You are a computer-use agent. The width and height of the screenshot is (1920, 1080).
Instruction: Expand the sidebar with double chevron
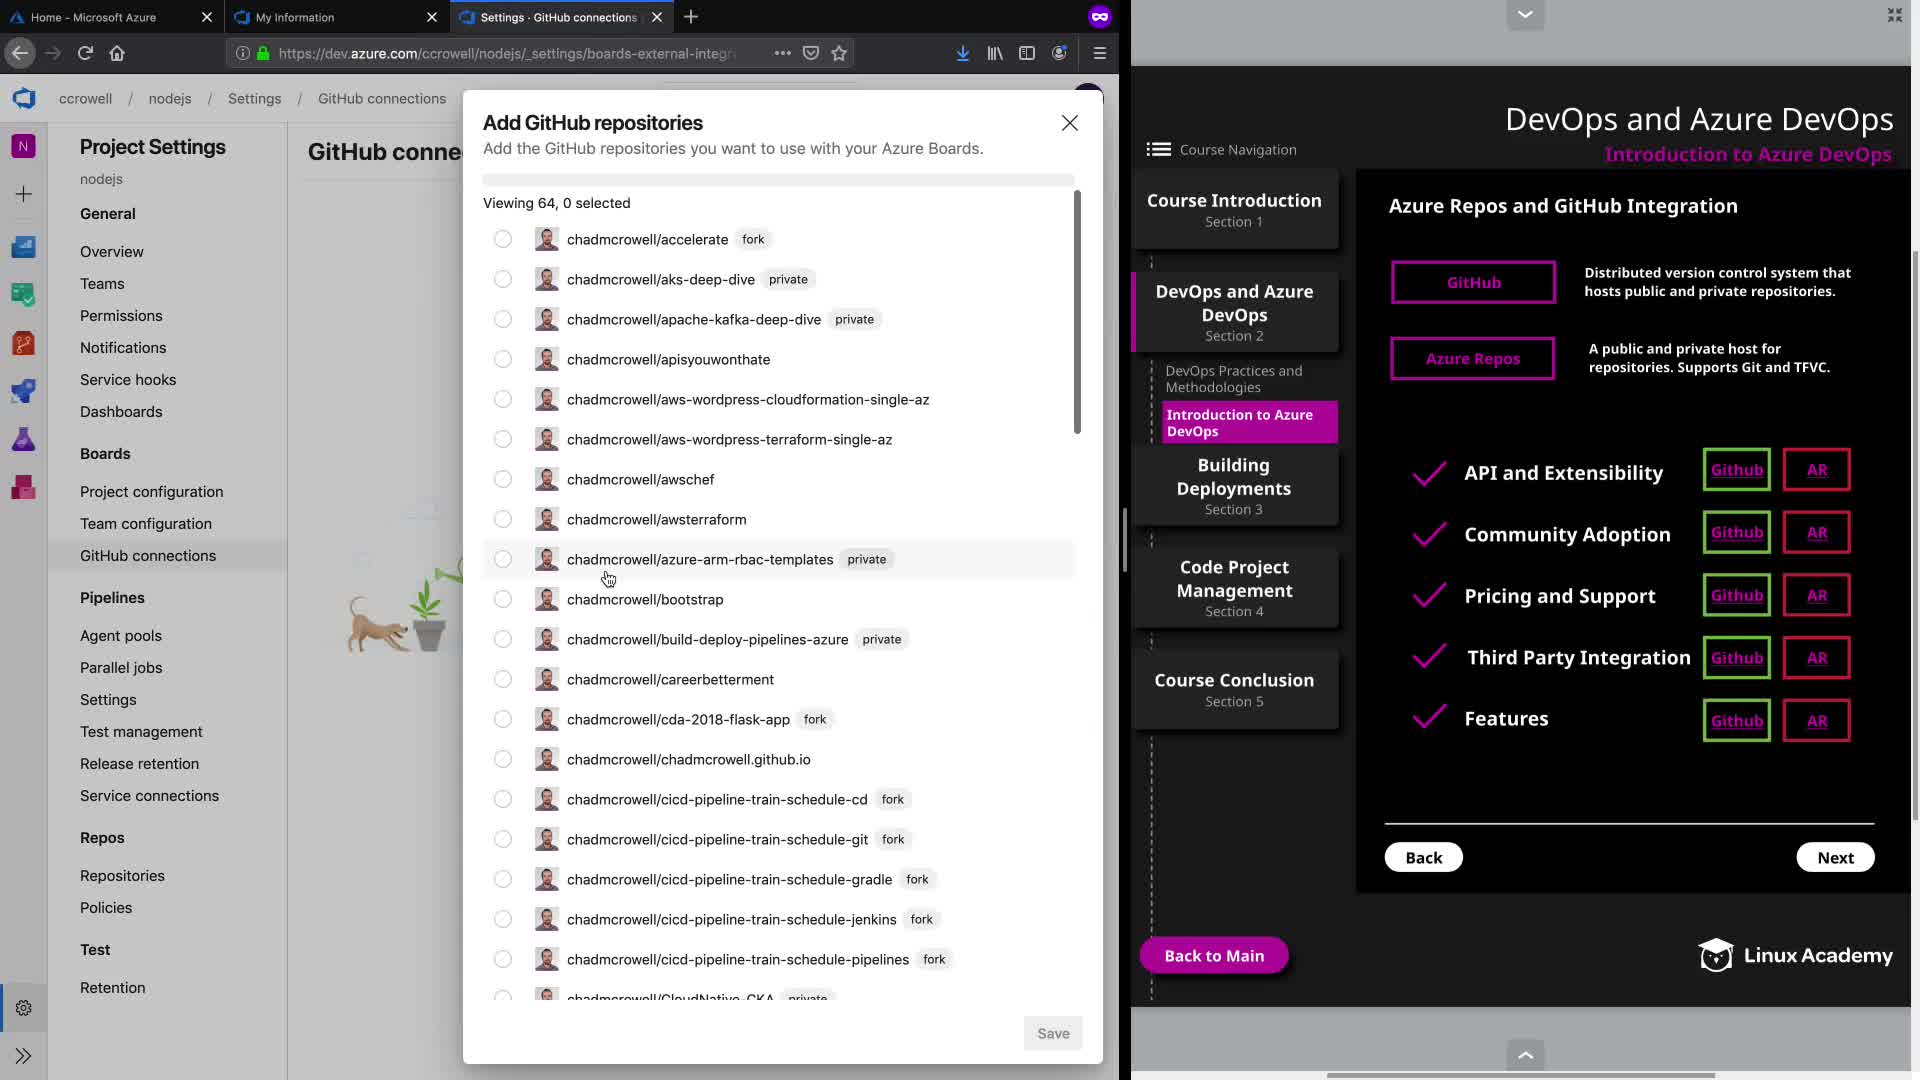coord(23,1056)
